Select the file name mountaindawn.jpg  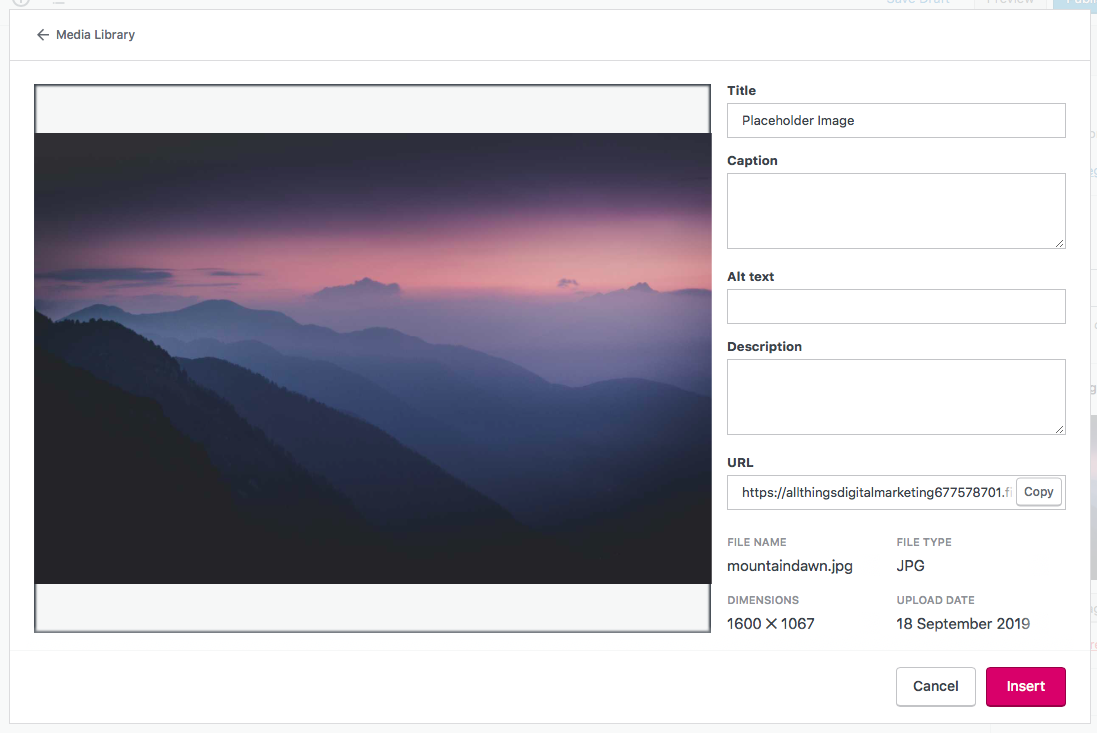point(790,566)
